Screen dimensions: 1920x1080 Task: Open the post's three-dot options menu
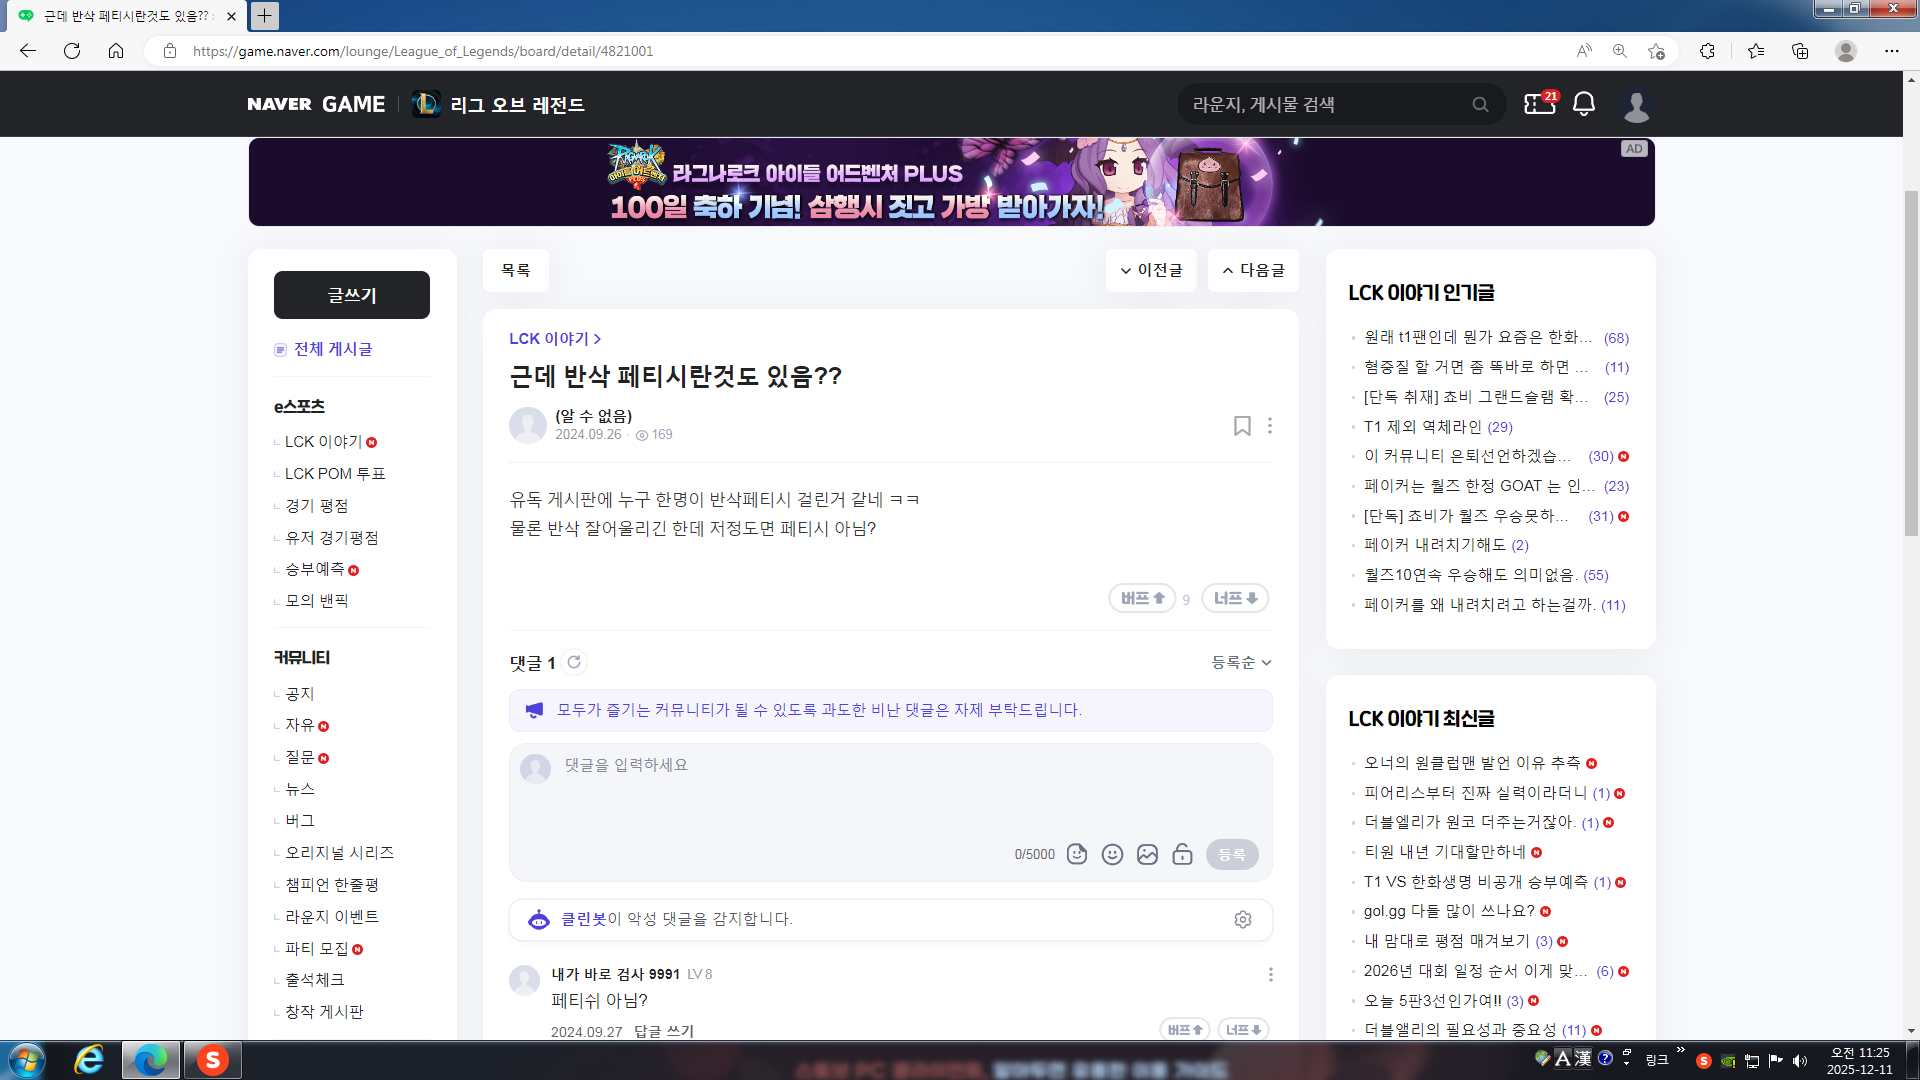pyautogui.click(x=1270, y=426)
